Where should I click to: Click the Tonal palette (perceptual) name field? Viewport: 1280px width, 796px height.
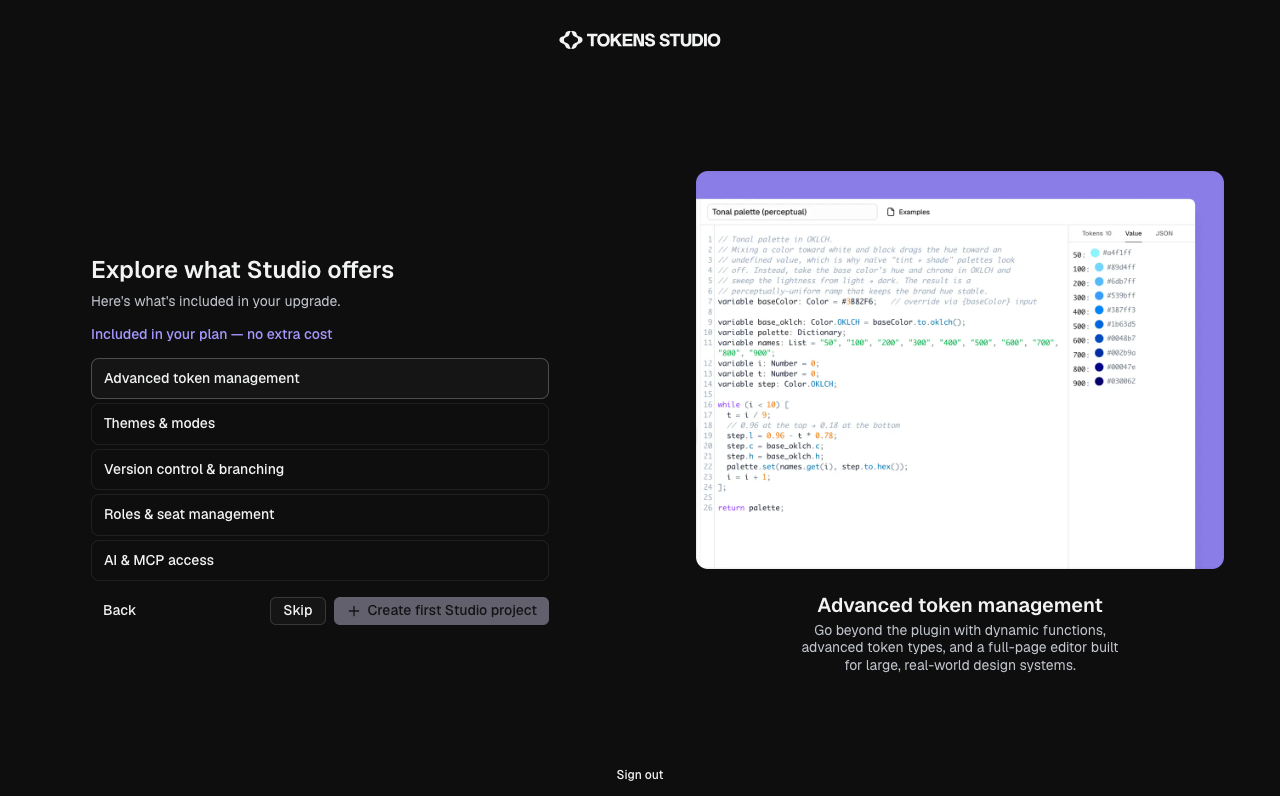tap(792, 212)
